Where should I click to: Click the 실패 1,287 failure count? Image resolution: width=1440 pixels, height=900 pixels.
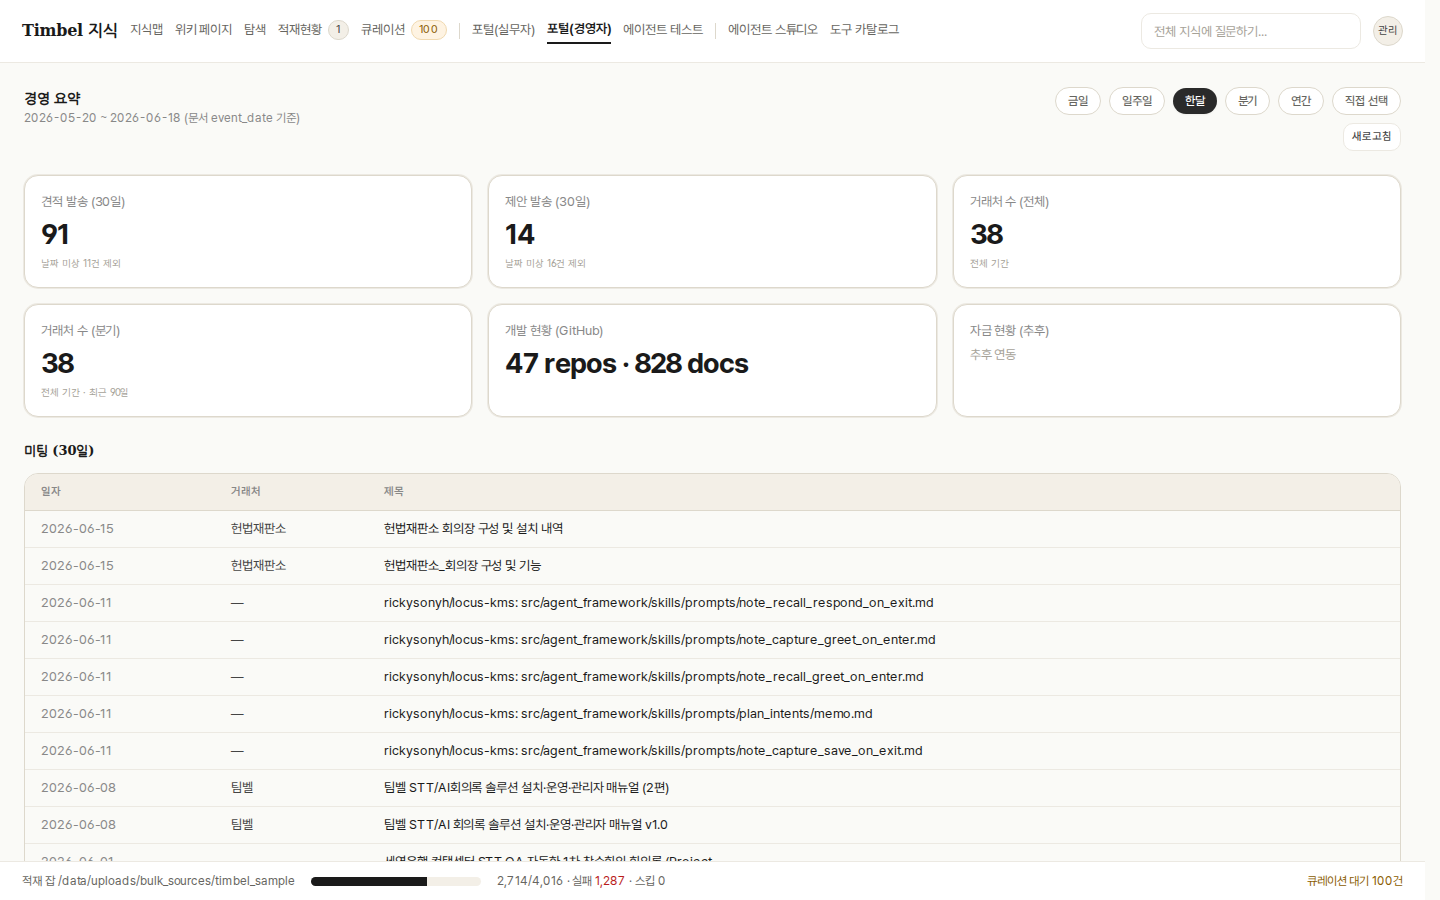(598, 881)
